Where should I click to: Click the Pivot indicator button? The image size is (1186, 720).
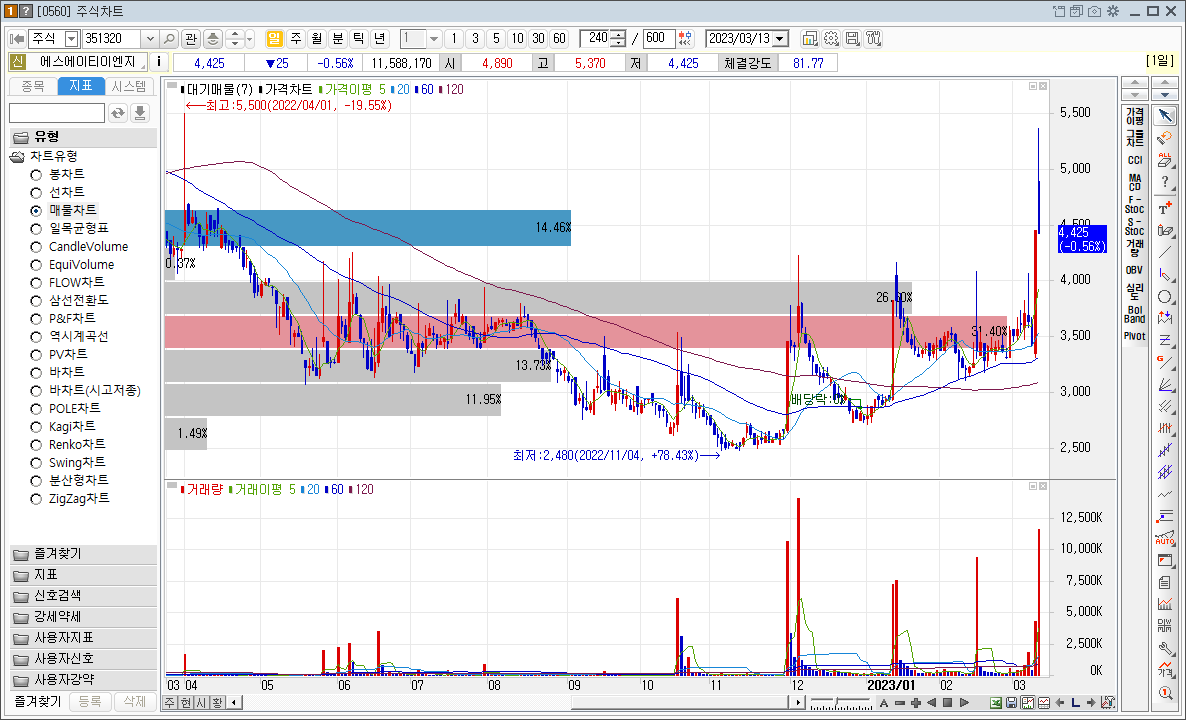pyautogui.click(x=1135, y=336)
